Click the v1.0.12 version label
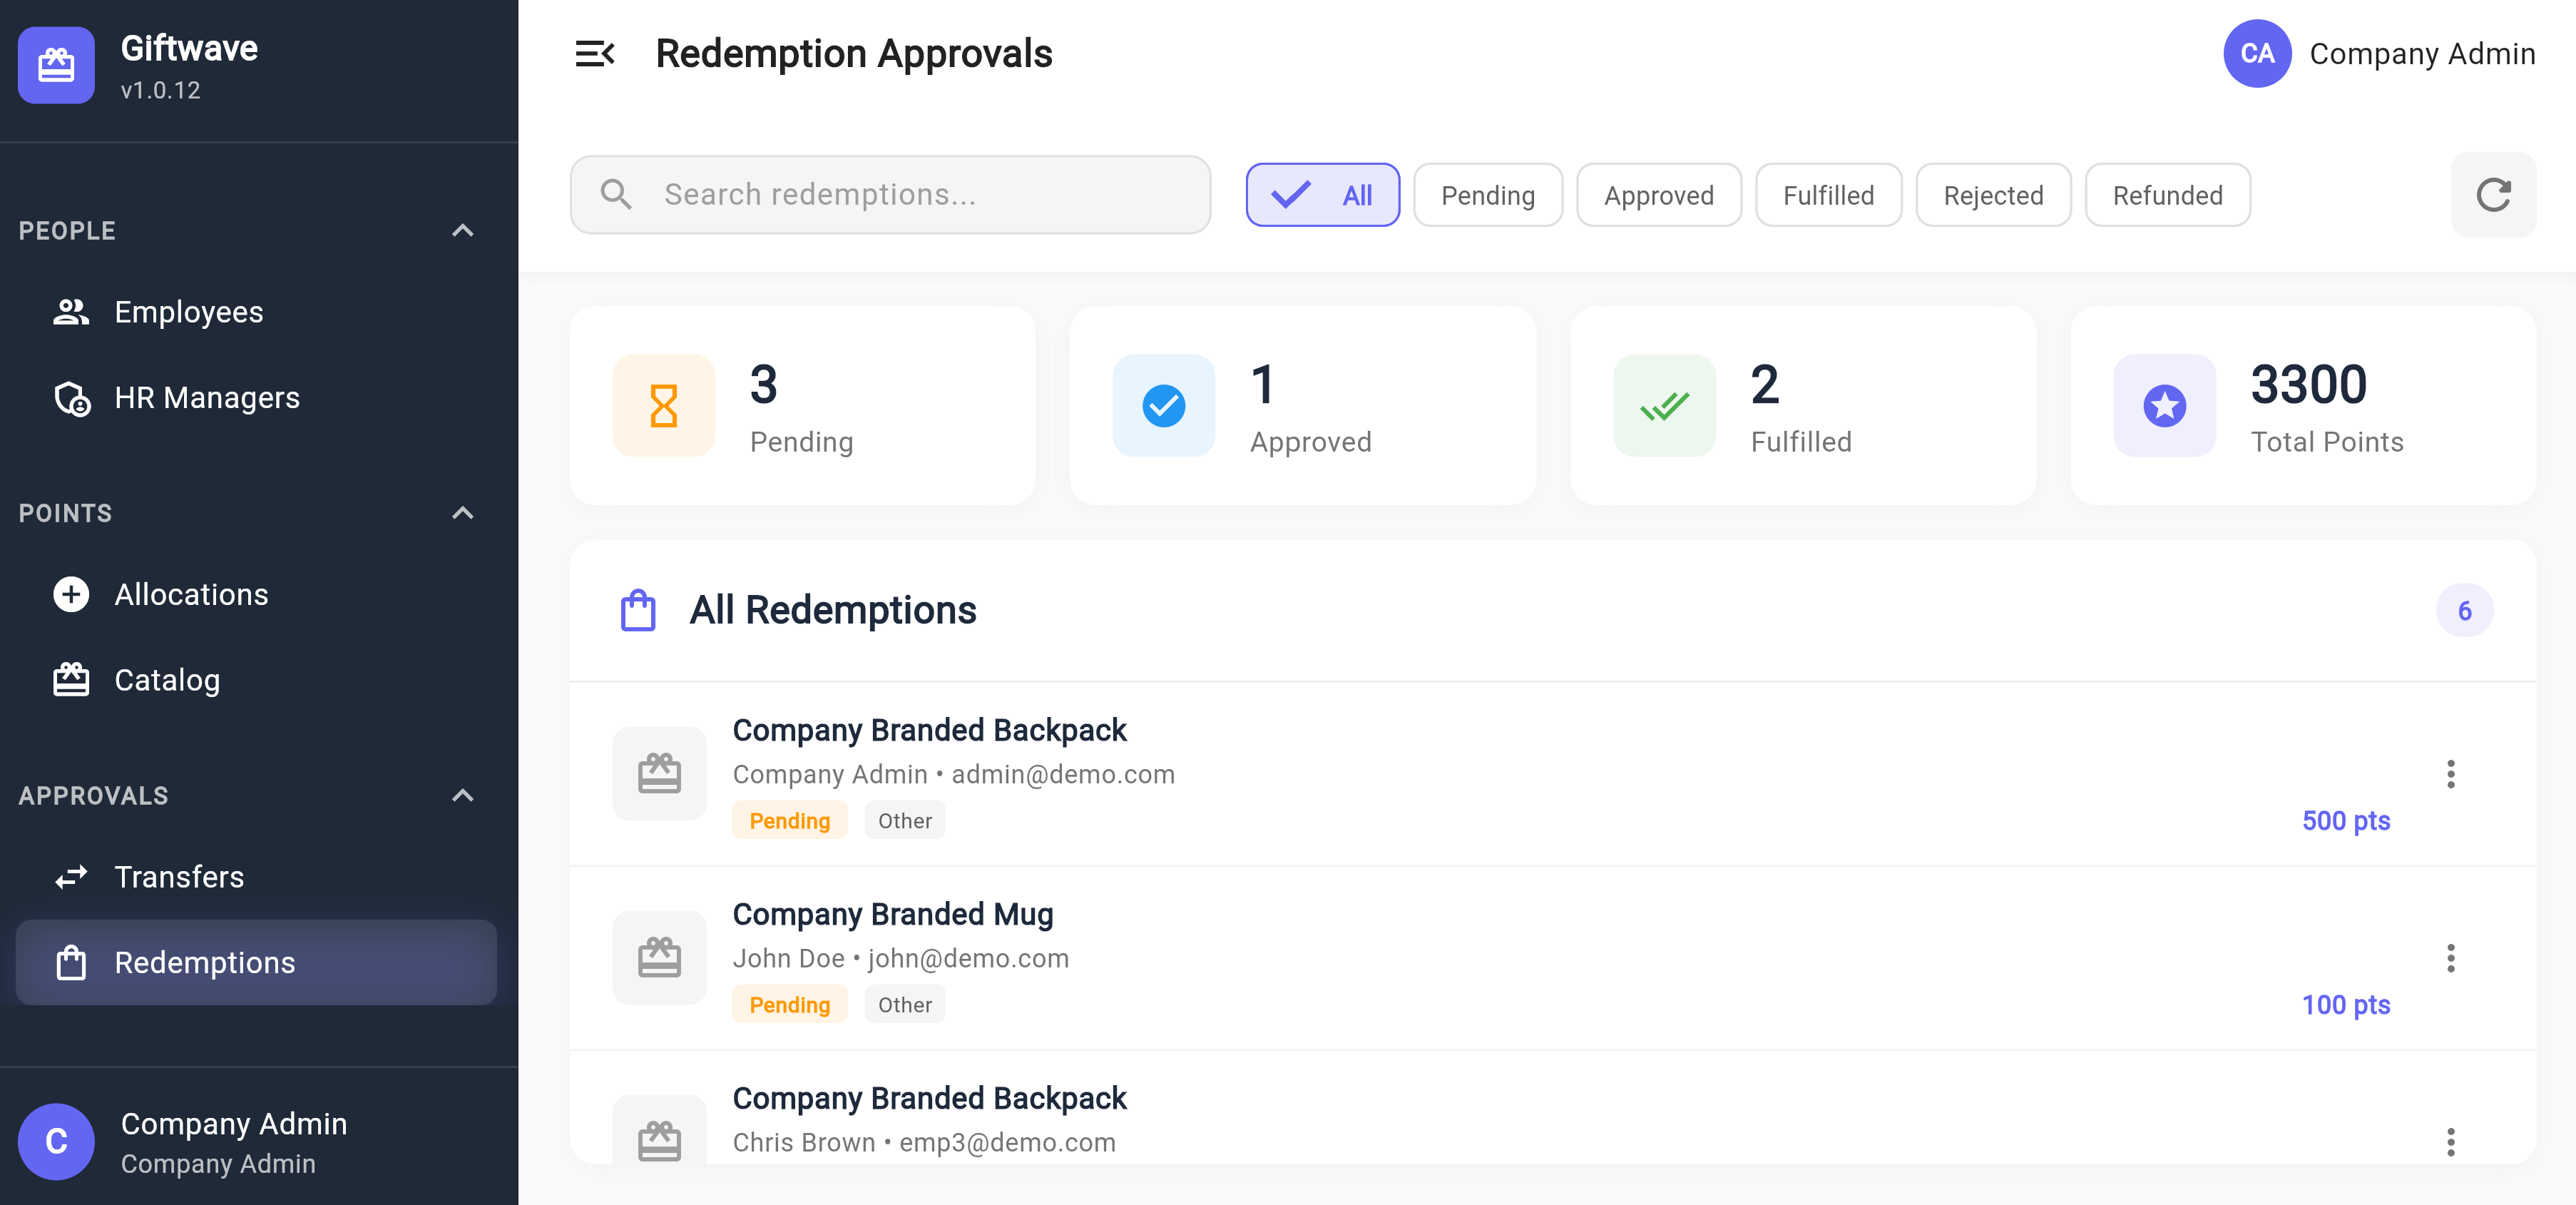 point(160,90)
